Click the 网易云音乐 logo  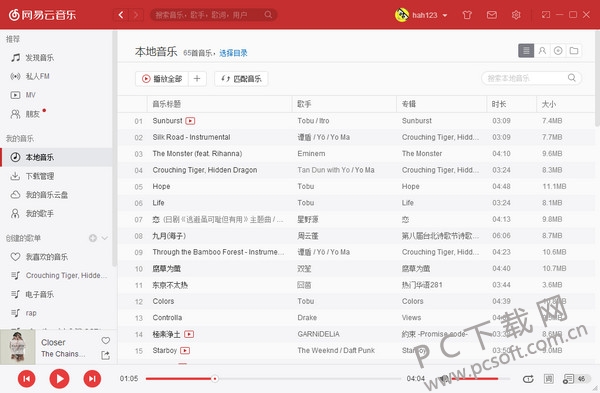click(42, 15)
